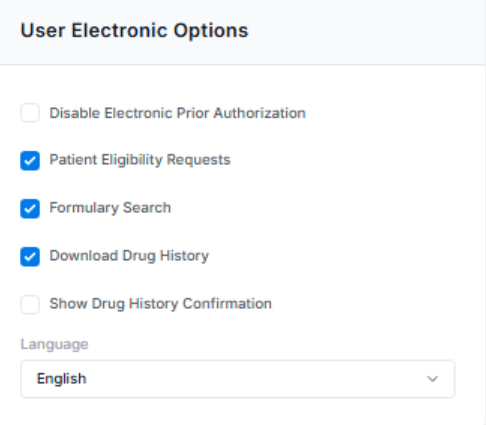
Task: Click the Formulary Search label text
Action: coord(110,208)
